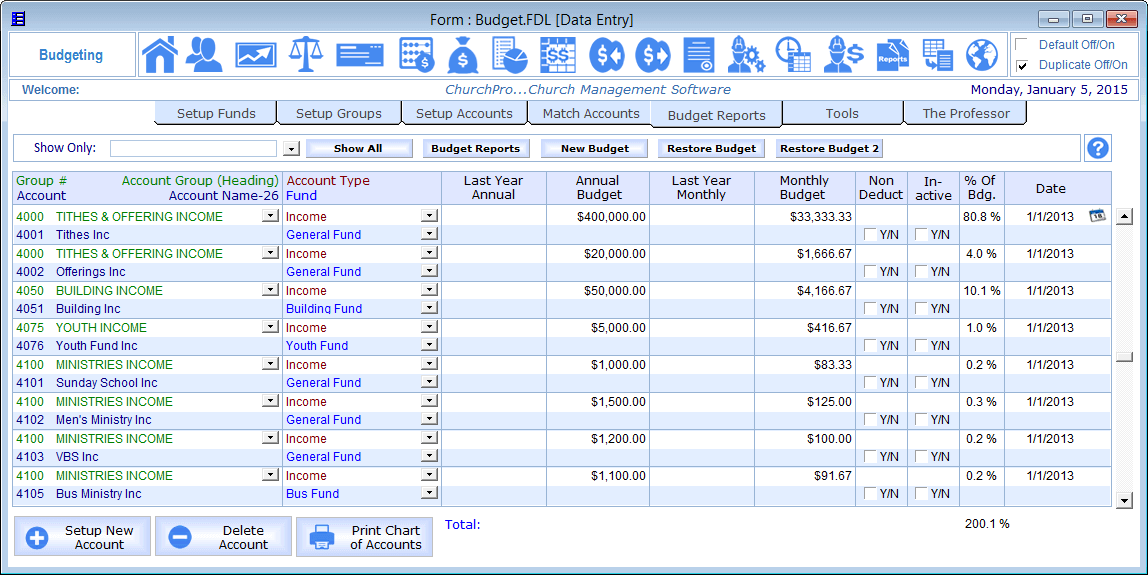
Task: Click the spreadsheet export icon
Action: tap(938, 55)
